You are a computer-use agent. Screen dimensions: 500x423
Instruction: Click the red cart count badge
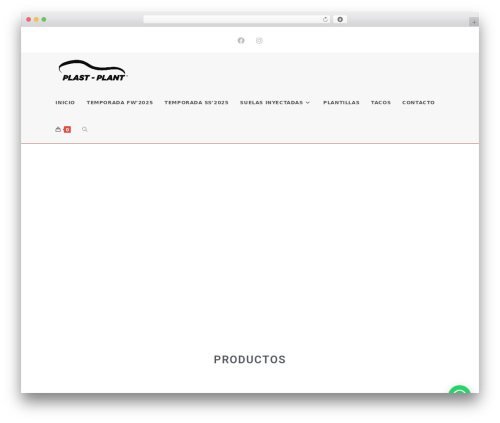coord(67,129)
